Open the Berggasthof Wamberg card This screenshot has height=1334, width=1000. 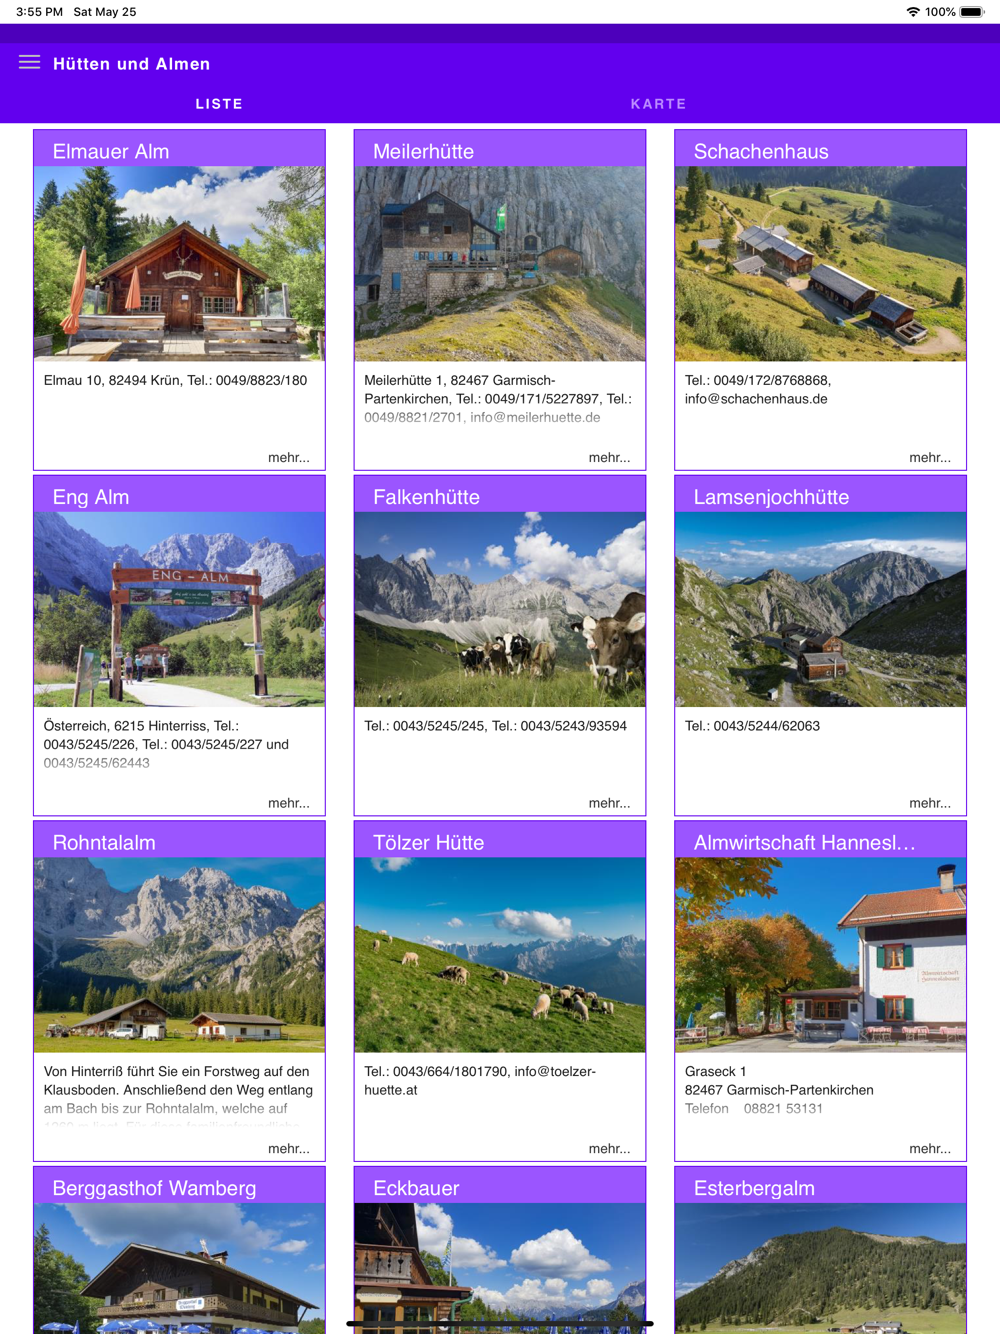coord(179,1250)
